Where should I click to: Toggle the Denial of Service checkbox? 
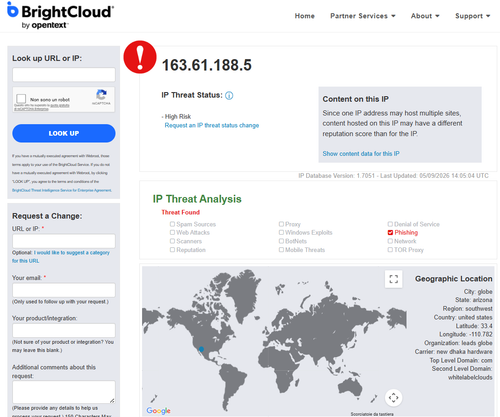[x=390, y=224]
